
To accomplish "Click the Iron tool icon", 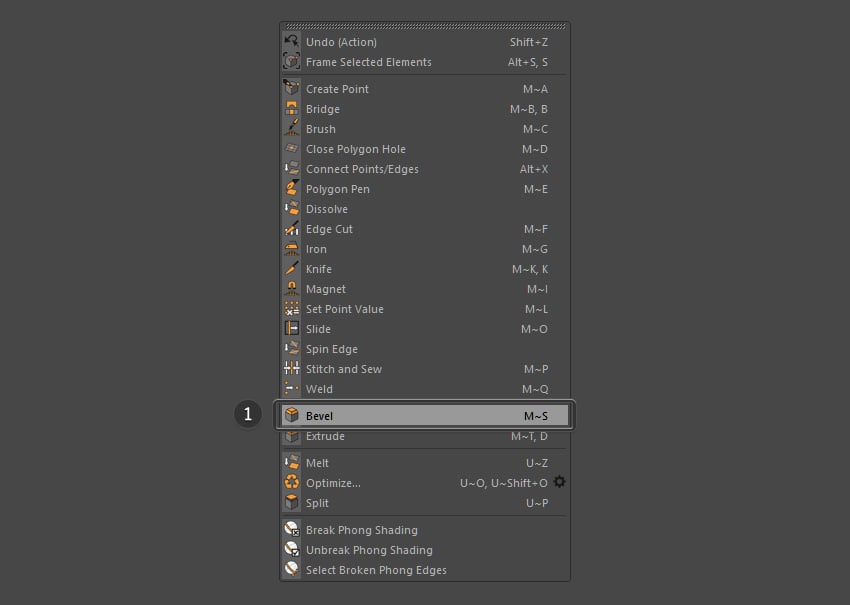I will coord(291,249).
